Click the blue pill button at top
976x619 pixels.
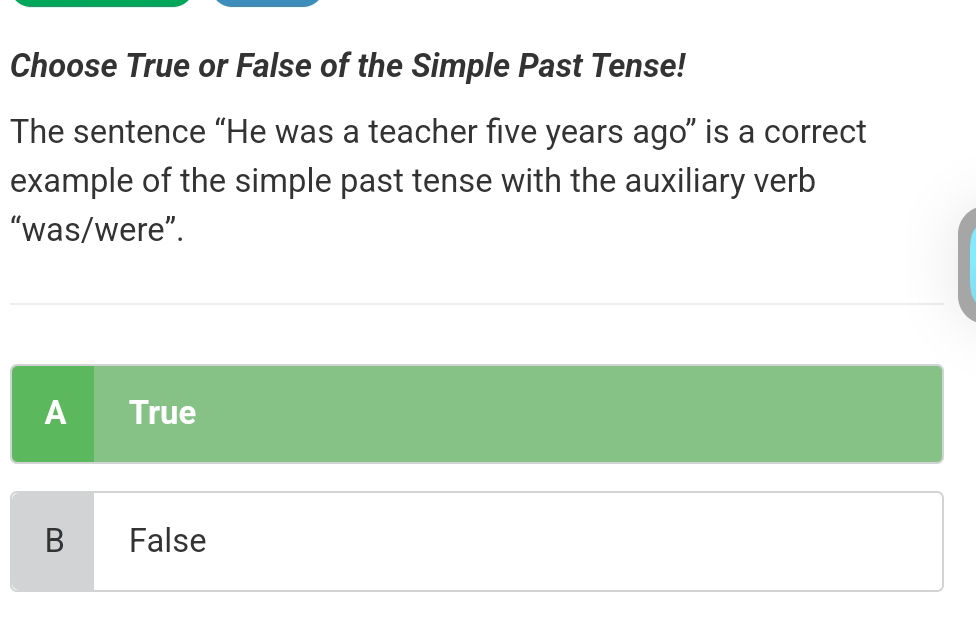pos(267,2)
